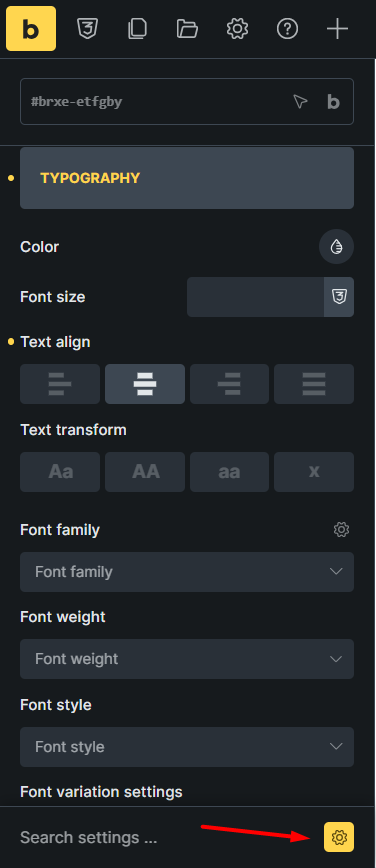Click the yellow Bricks logo button
The image size is (376, 868).
coord(31,29)
